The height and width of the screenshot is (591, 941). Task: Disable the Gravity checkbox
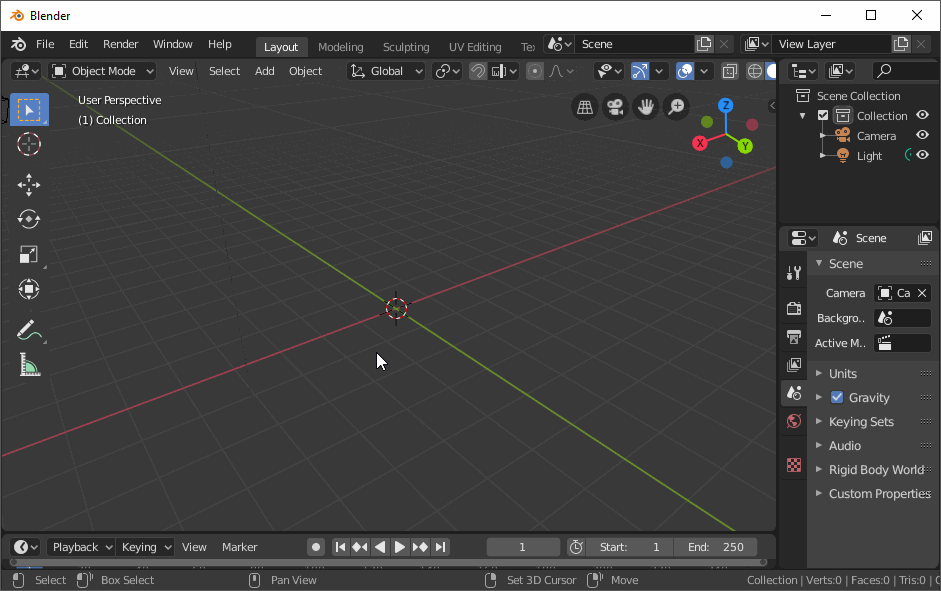click(x=837, y=397)
